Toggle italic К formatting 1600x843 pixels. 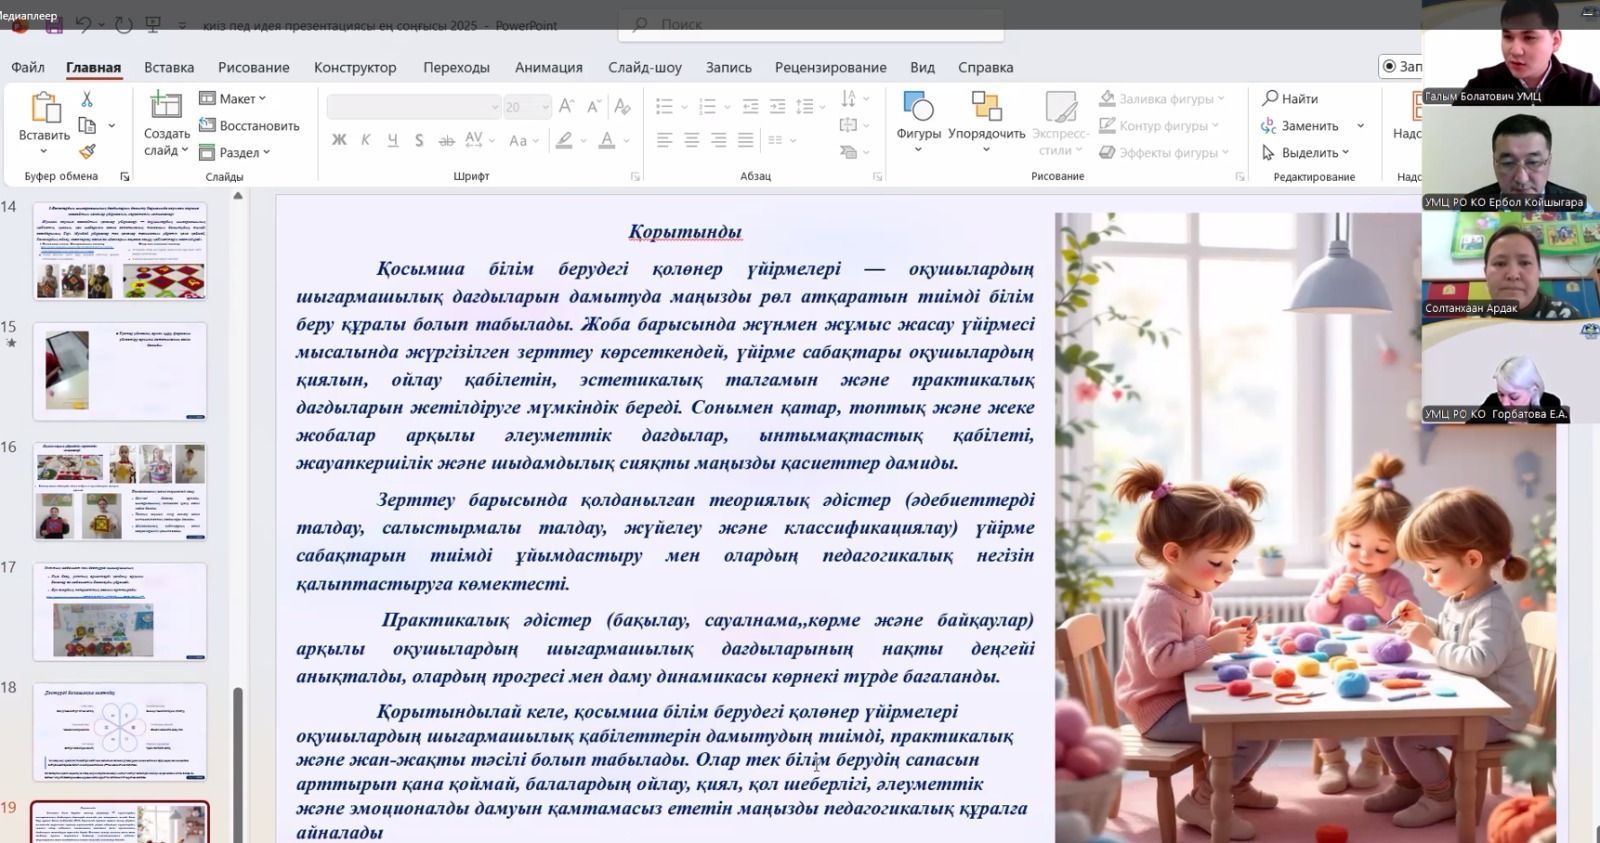tap(366, 140)
